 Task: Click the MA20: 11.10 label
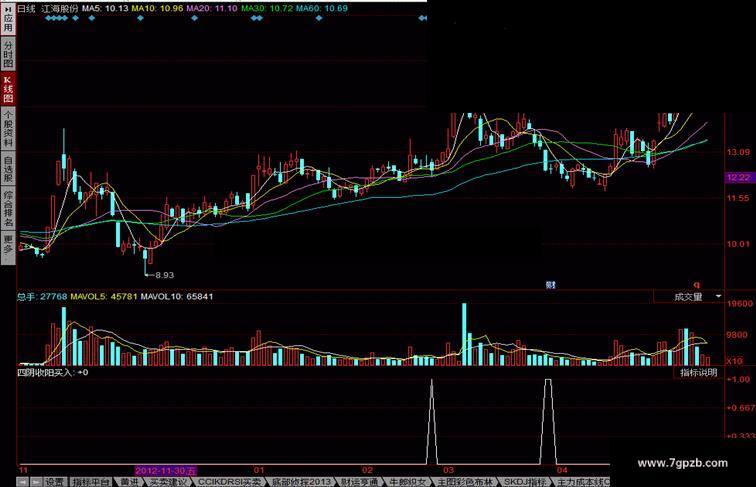[x=212, y=8]
